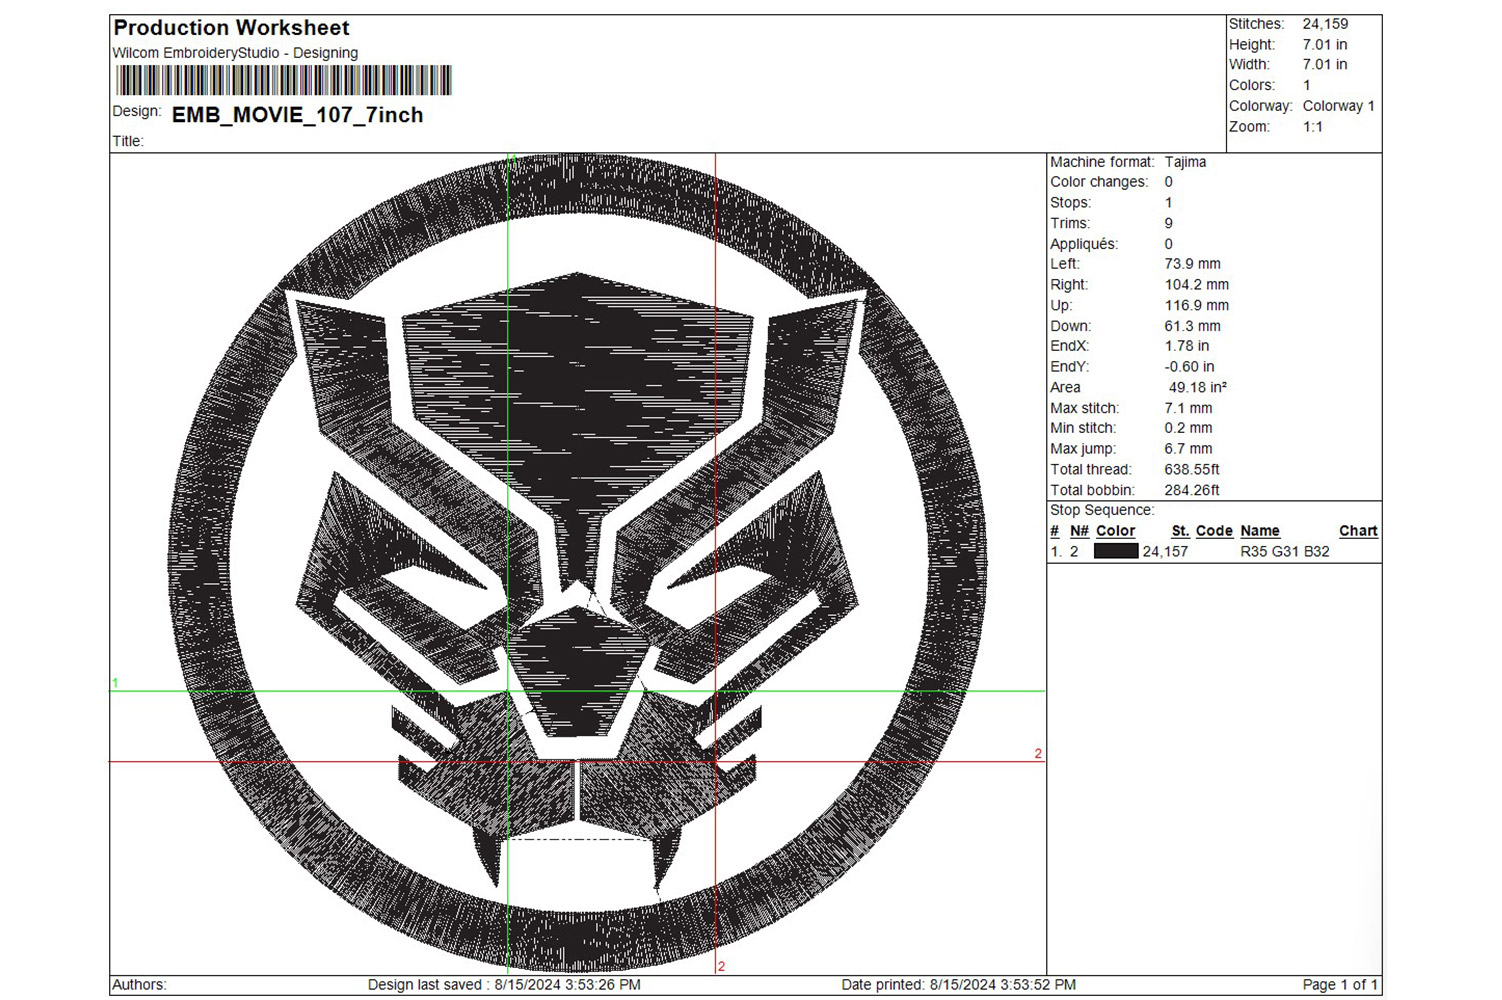This screenshot has width=1502, height=1000.
Task: Click the Left value 73.9 mm
Action: [x=1192, y=264]
